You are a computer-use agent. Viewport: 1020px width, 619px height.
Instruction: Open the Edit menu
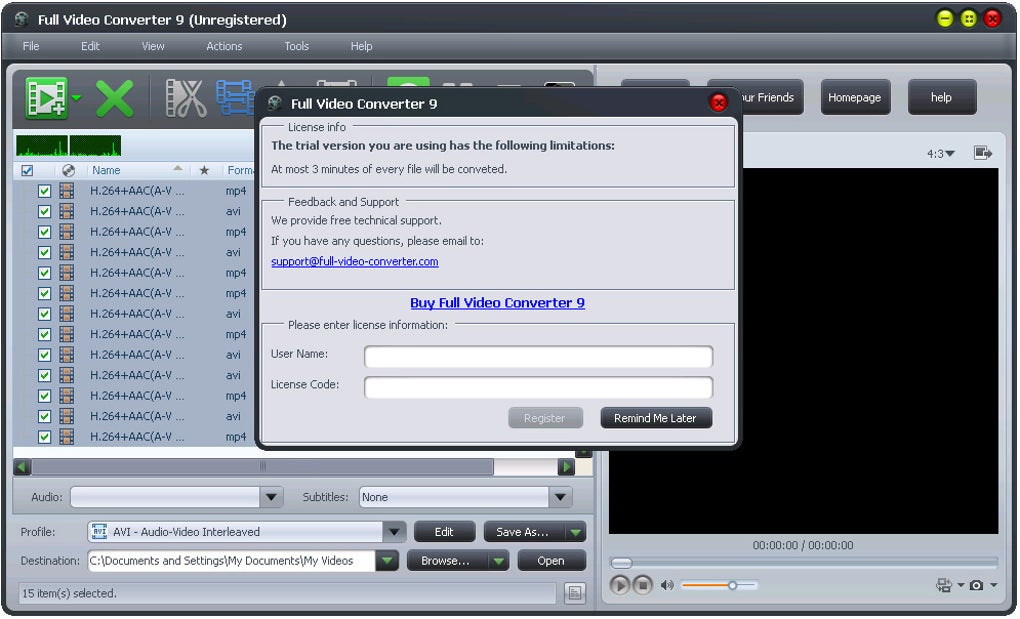pos(90,46)
